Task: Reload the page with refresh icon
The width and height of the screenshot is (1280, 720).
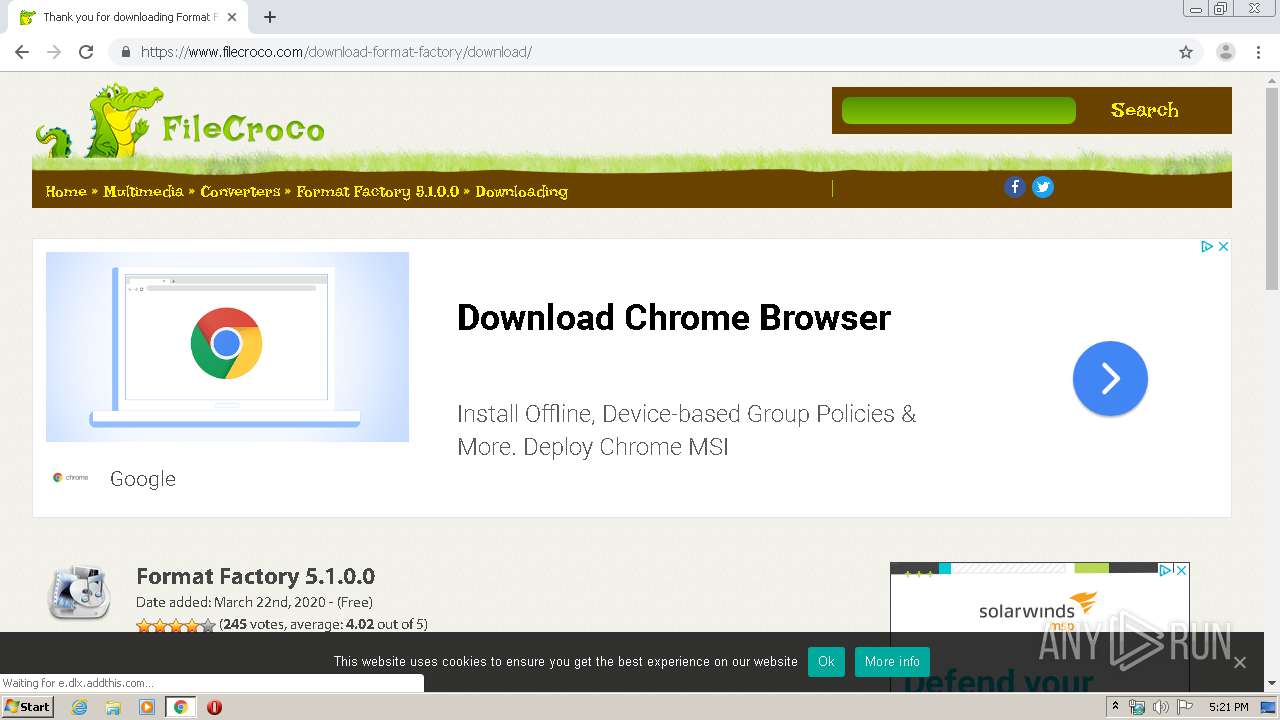Action: coord(86,52)
